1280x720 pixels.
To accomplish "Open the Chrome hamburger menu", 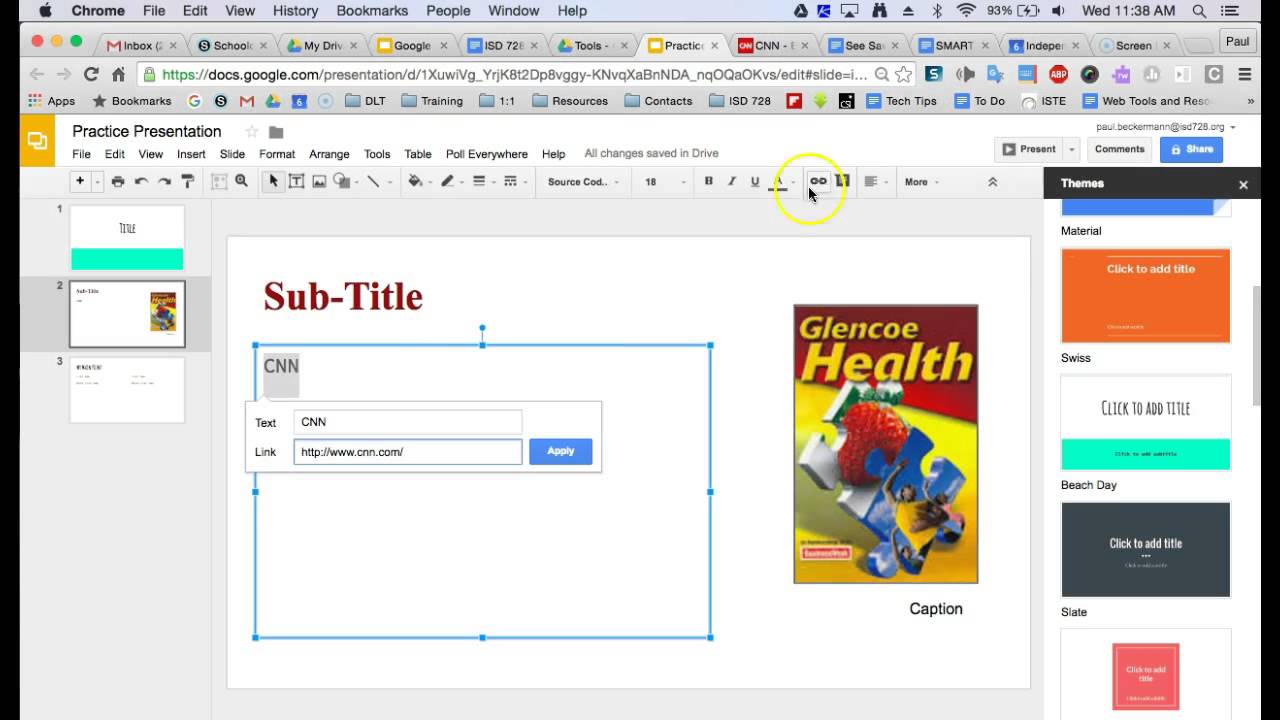I will click(x=1245, y=74).
